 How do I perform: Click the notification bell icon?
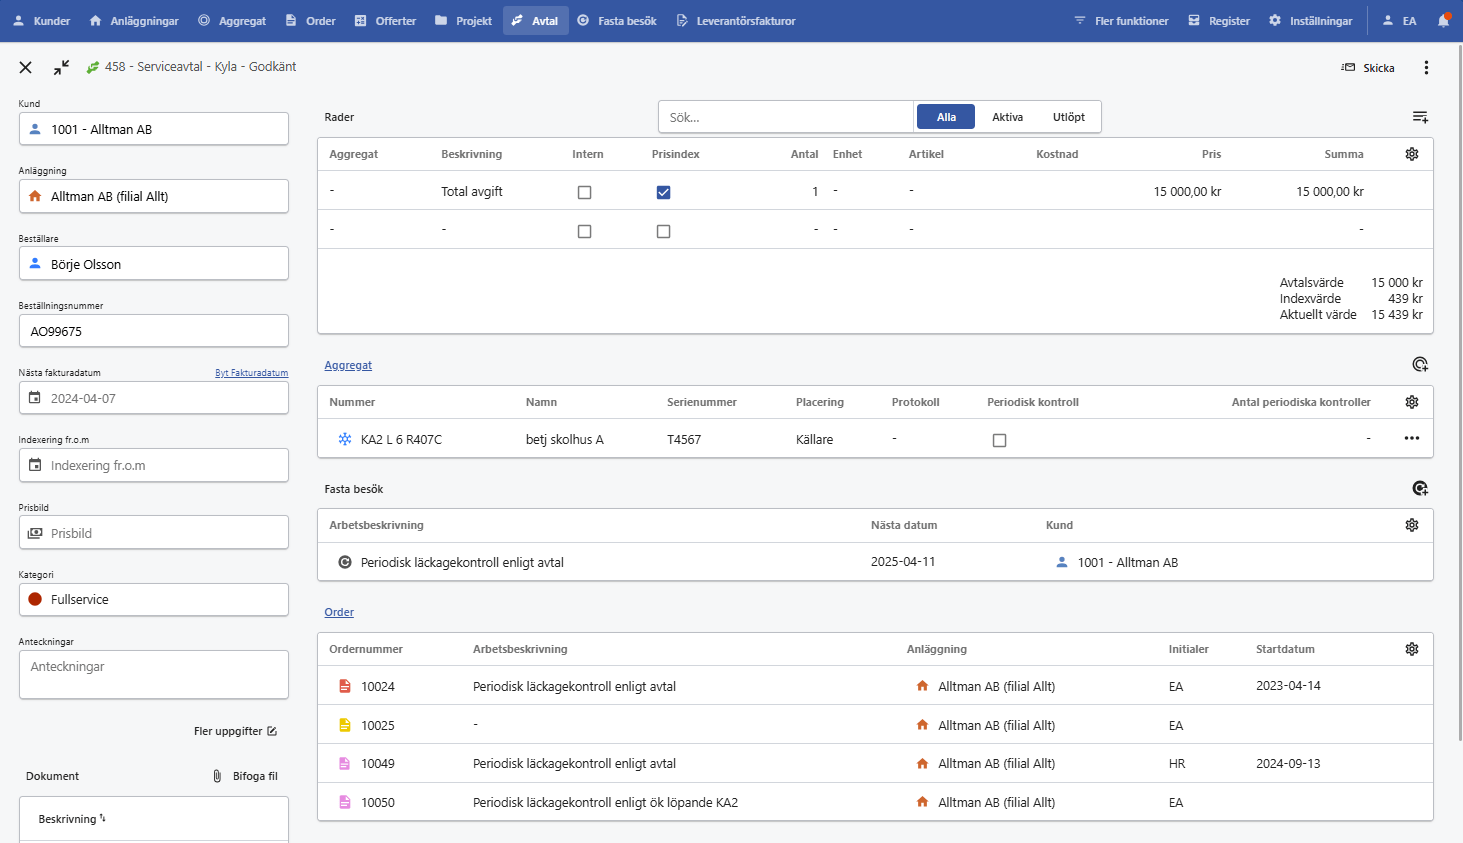[1443, 21]
